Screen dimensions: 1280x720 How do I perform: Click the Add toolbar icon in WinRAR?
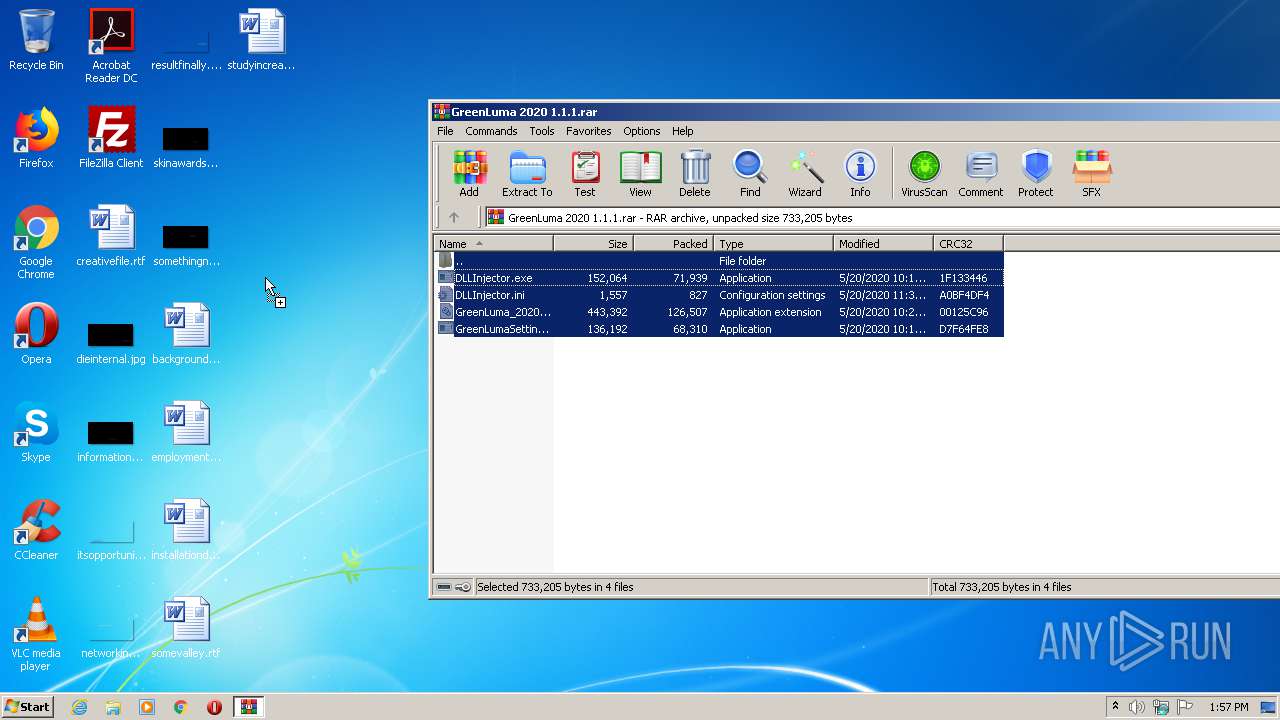coord(469,174)
